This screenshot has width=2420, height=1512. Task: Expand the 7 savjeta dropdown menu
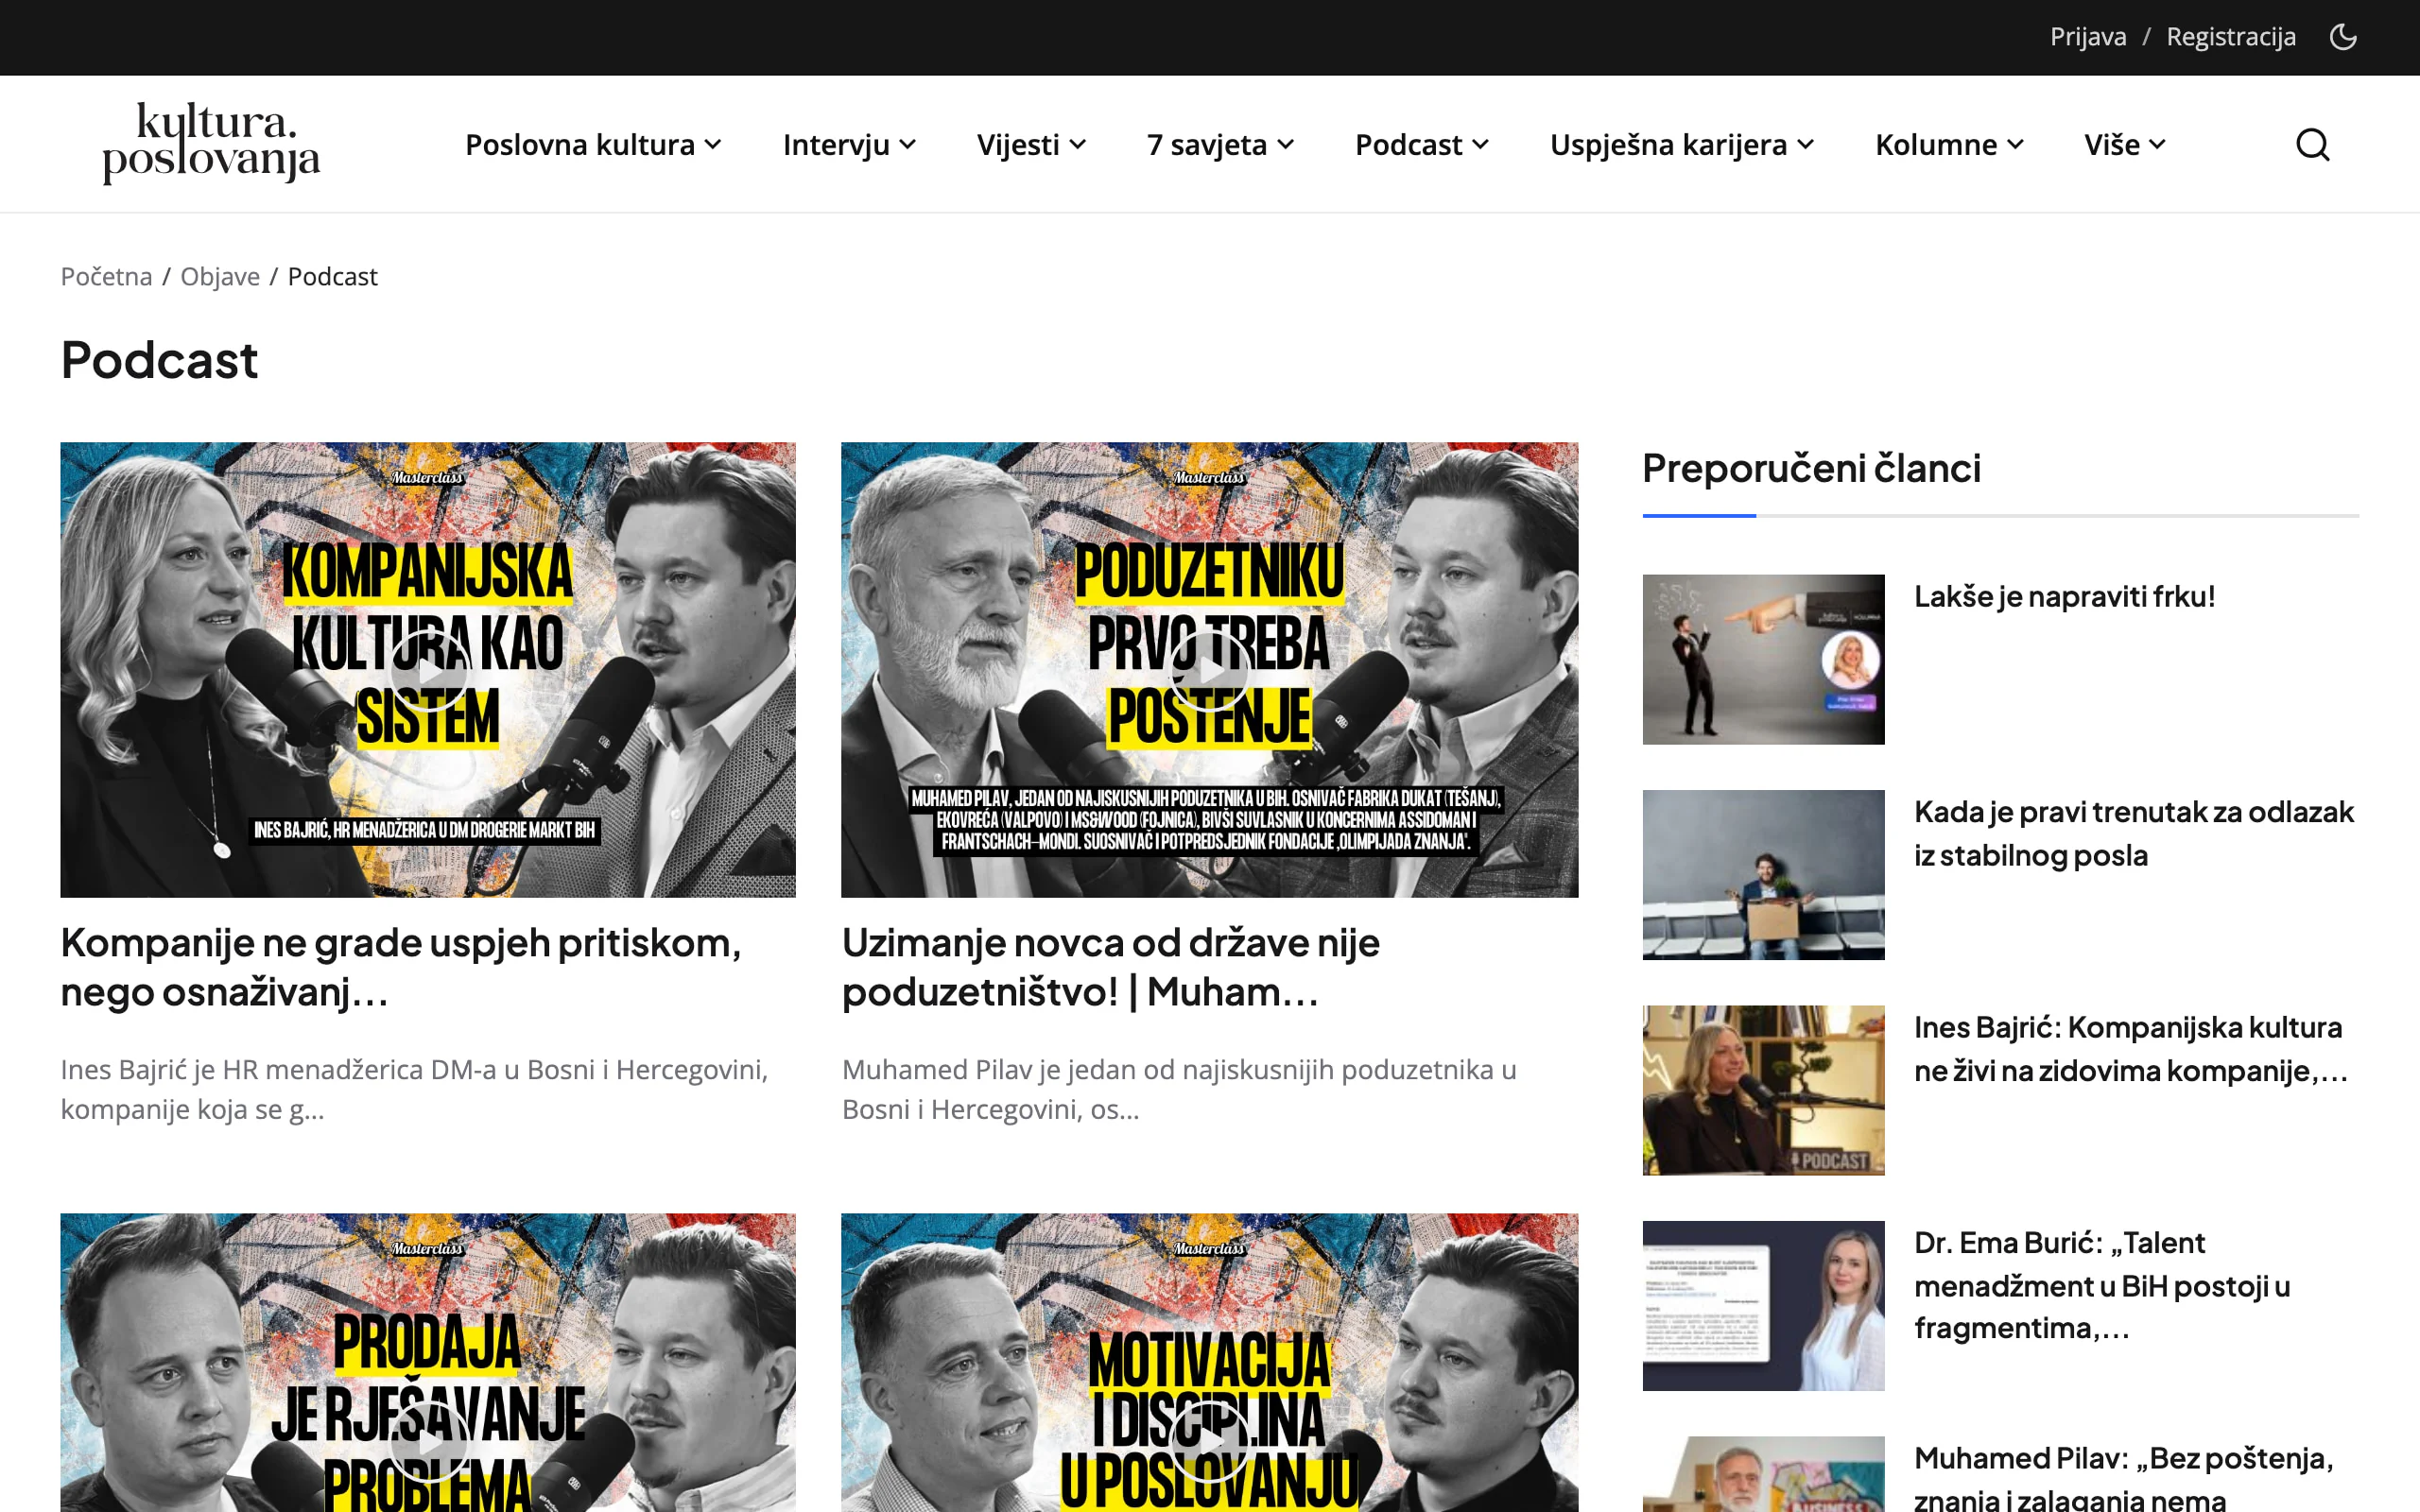tap(1220, 144)
